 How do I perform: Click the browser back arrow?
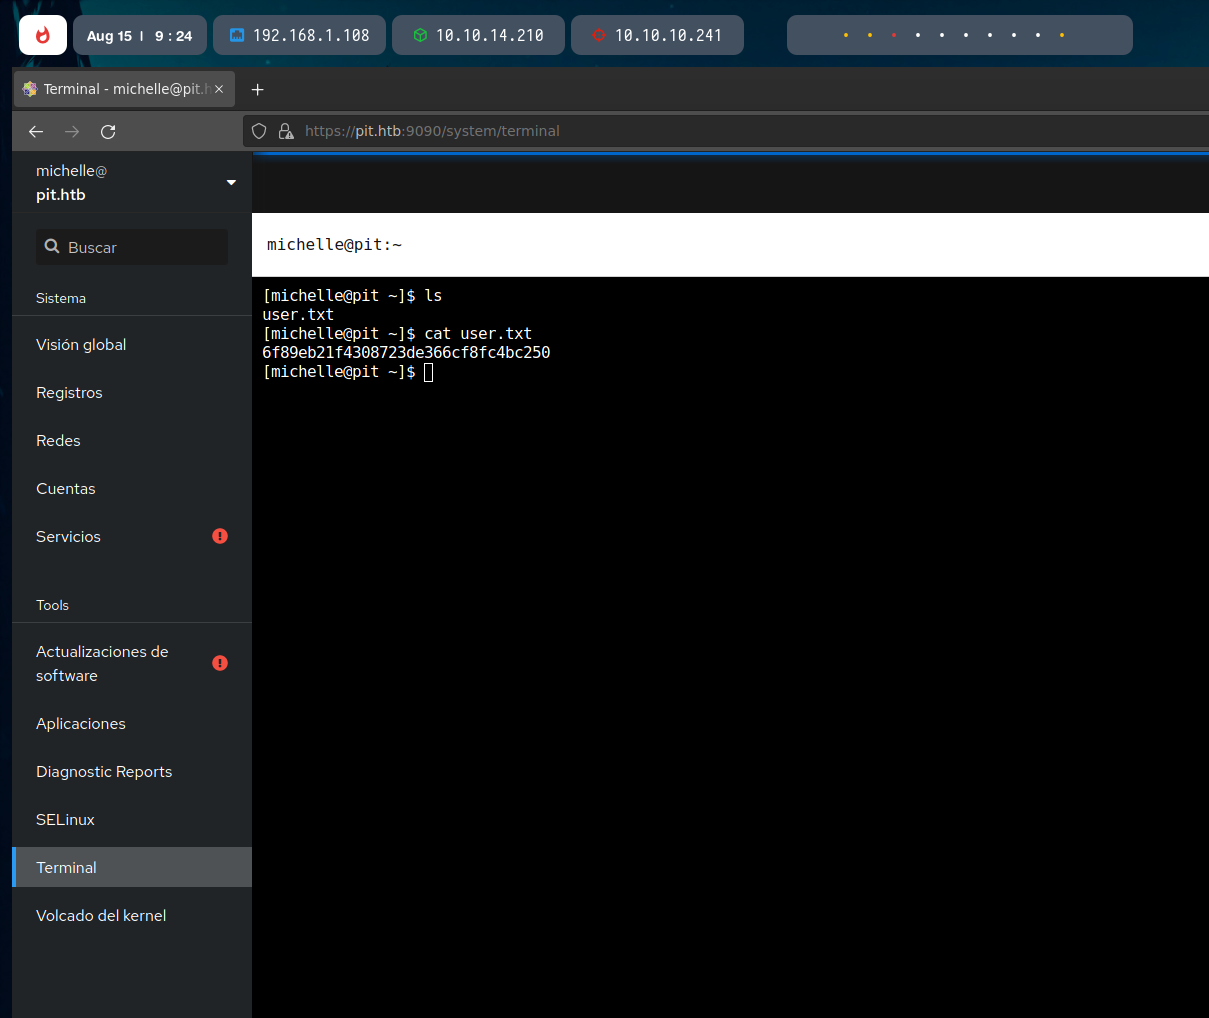(36, 131)
